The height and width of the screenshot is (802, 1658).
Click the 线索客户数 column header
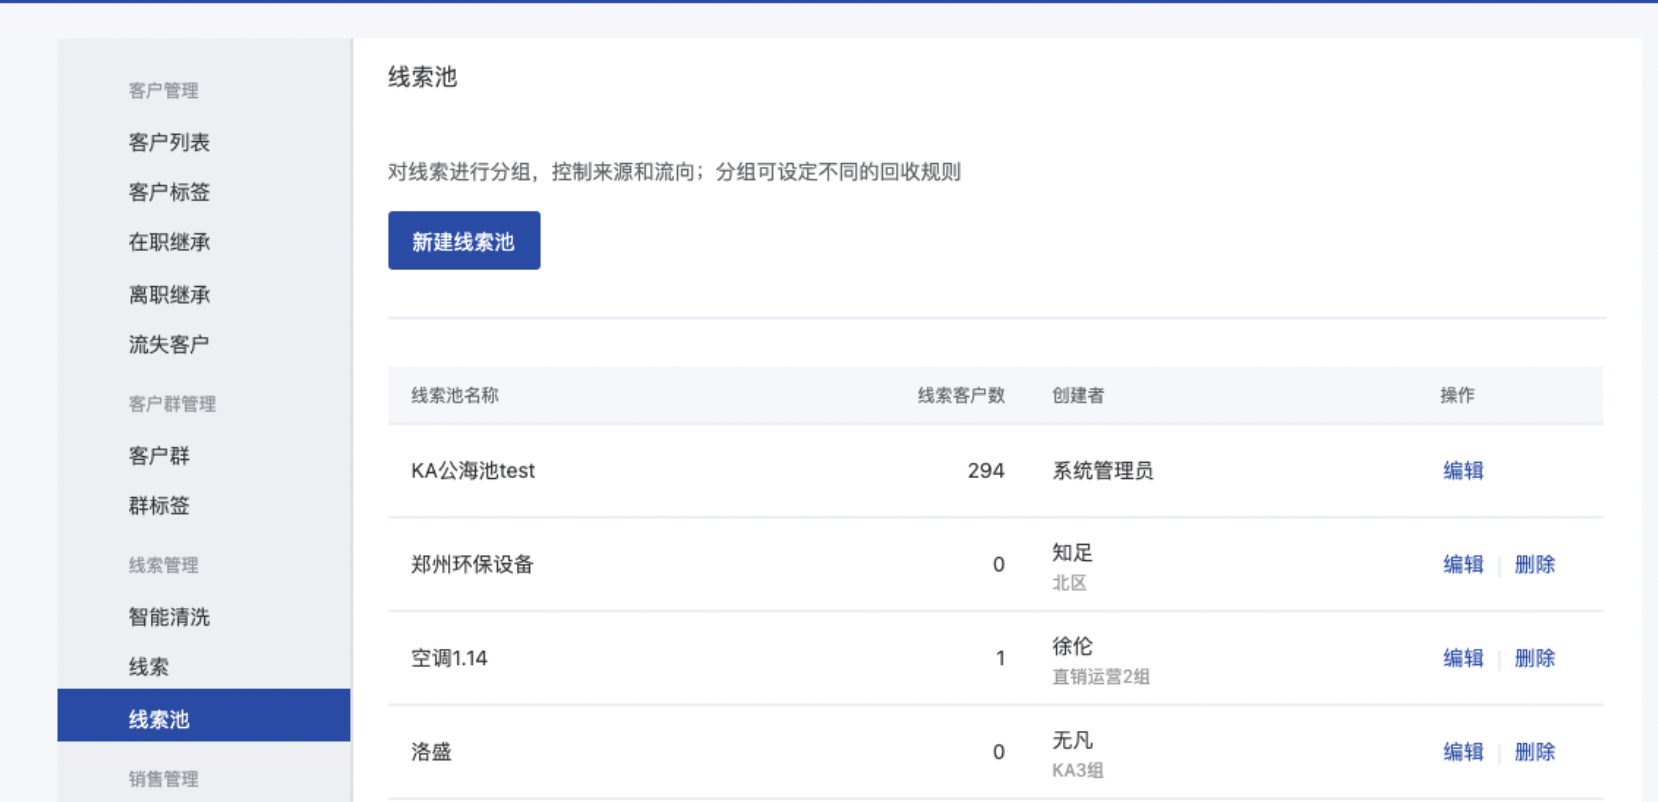click(961, 395)
